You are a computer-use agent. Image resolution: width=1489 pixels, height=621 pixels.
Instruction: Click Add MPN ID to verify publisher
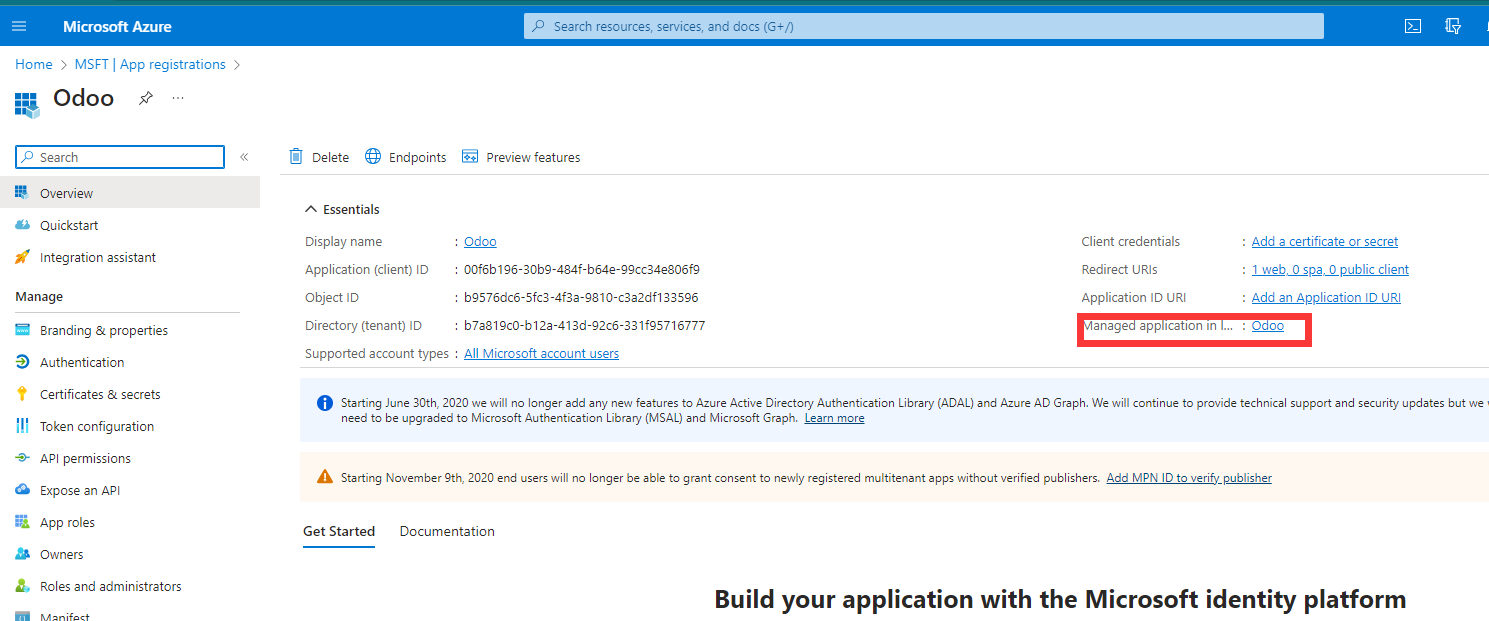(1189, 478)
